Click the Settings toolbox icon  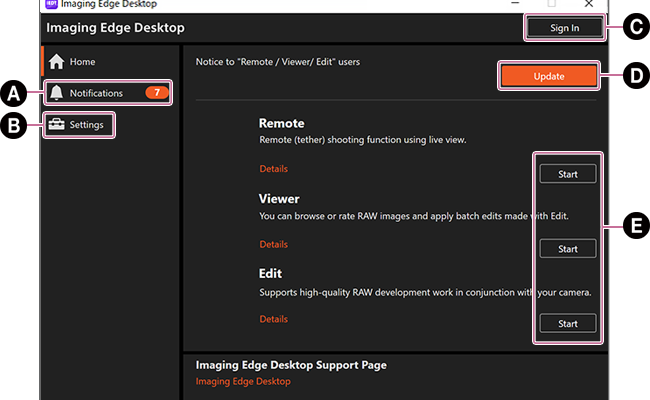point(56,124)
